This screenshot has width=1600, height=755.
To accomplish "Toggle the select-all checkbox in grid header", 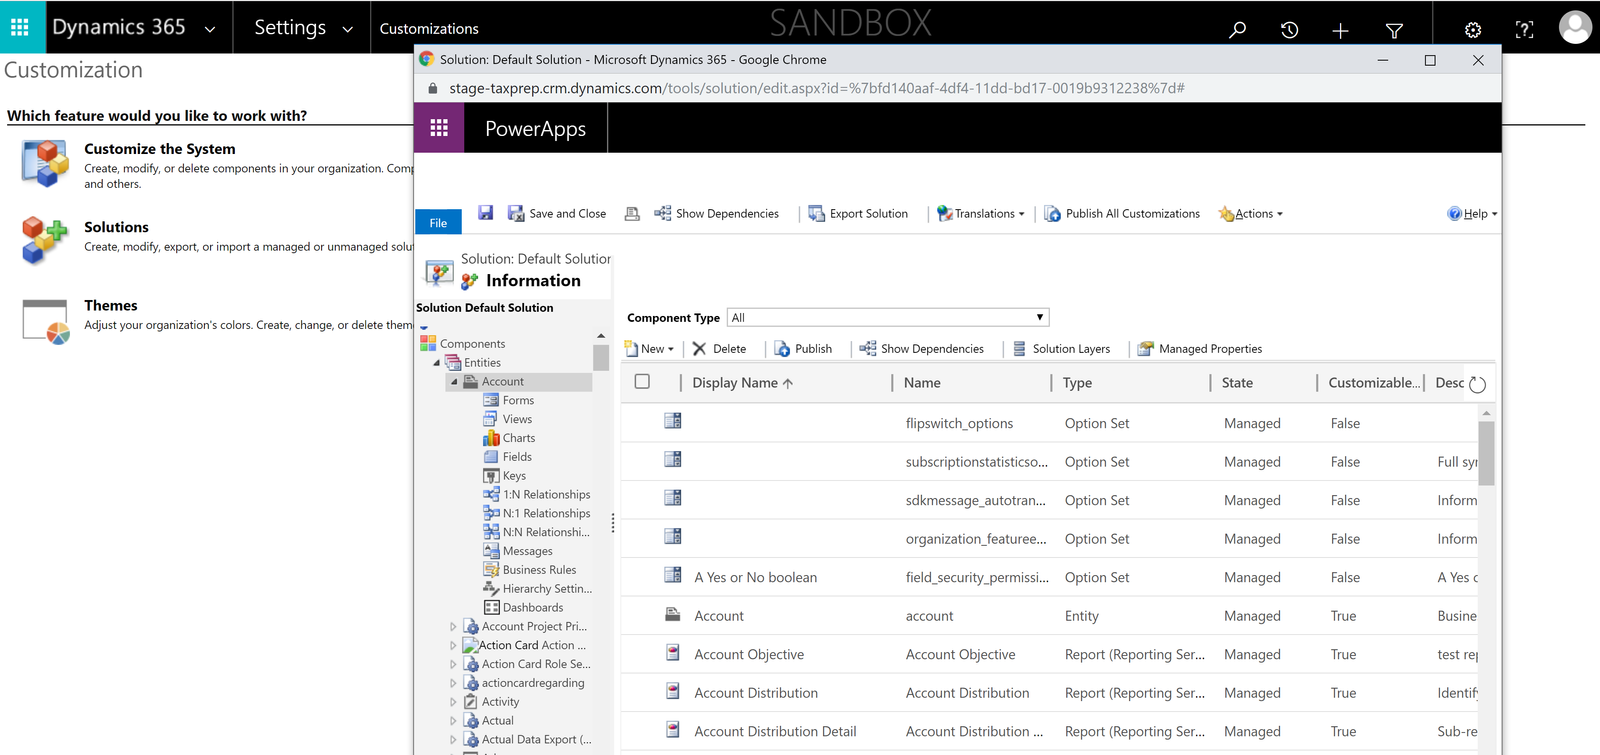I will coord(642,382).
